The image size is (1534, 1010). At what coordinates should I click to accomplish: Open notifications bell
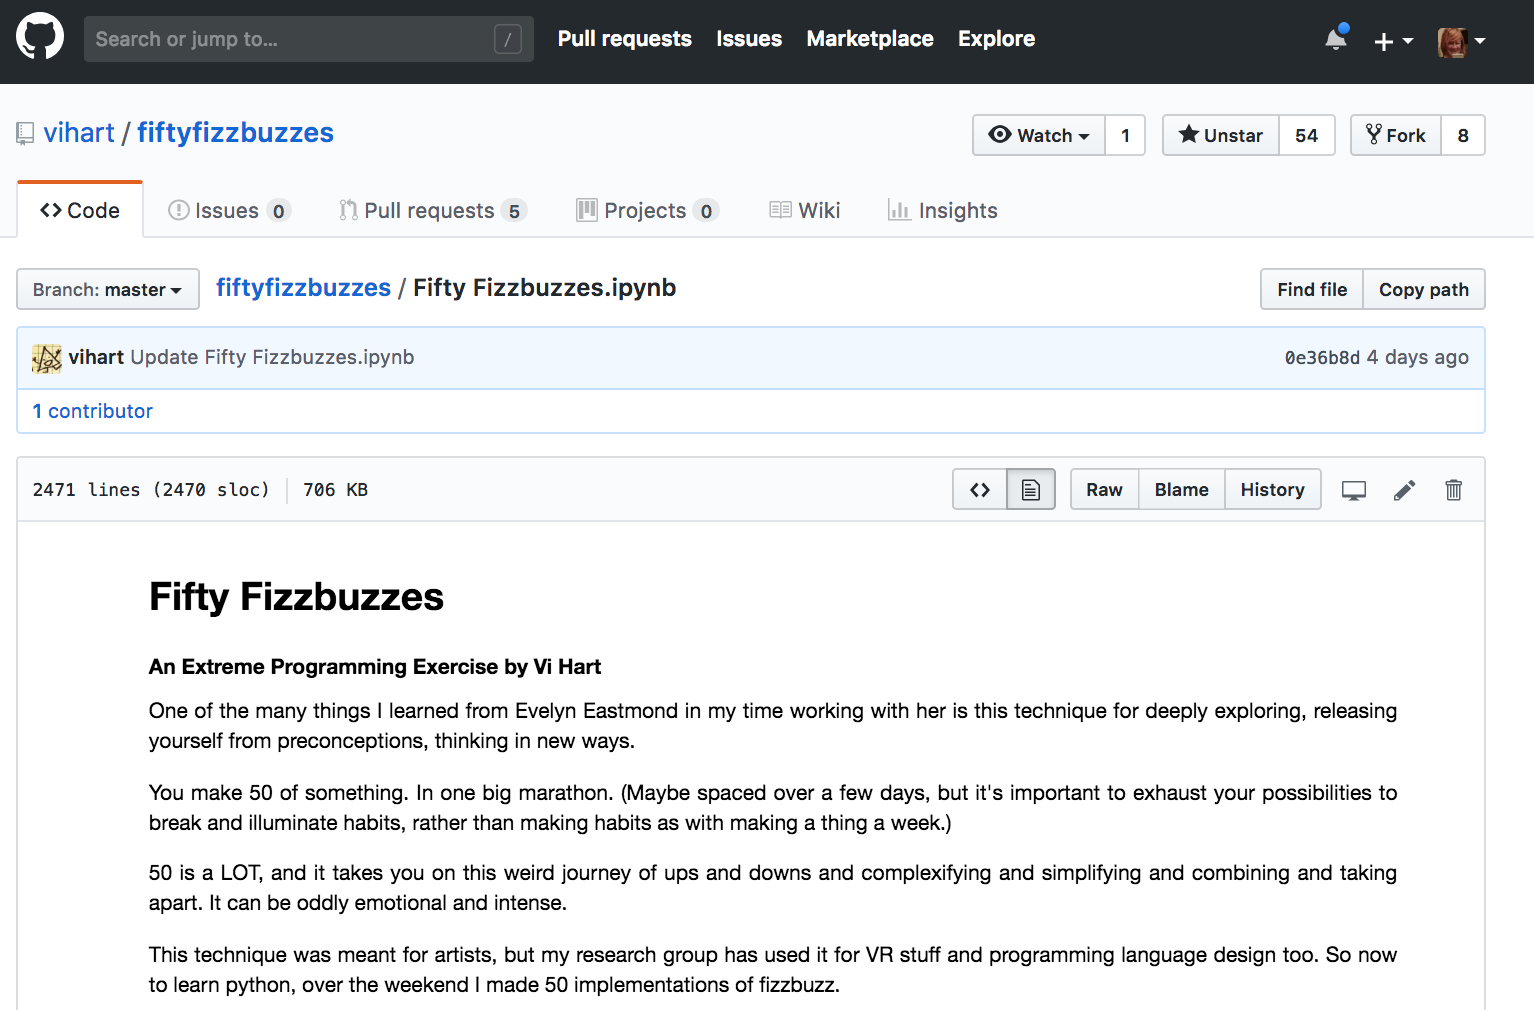[x=1336, y=39]
